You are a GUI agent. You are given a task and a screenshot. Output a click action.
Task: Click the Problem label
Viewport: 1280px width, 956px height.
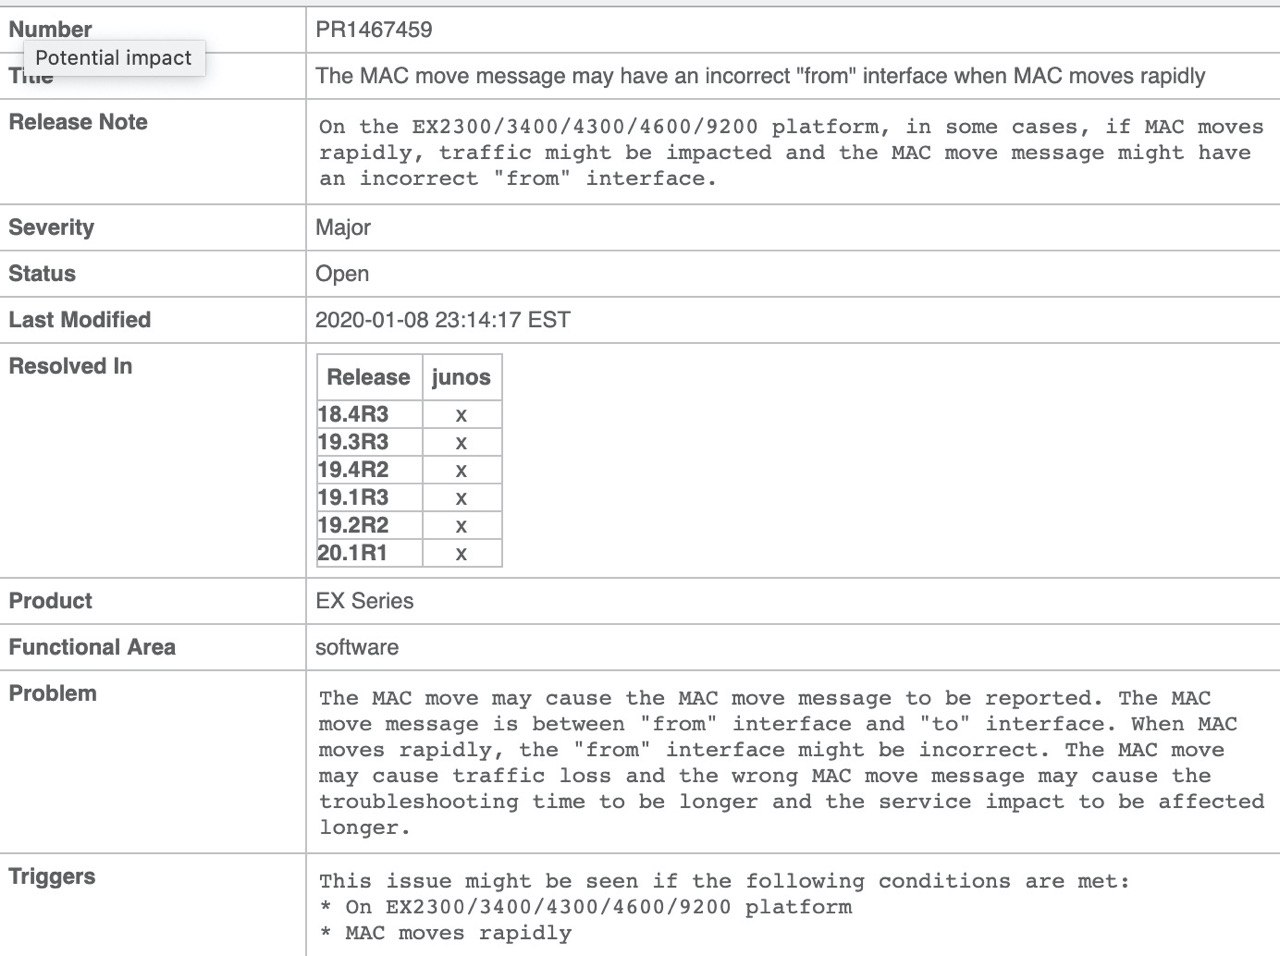click(x=53, y=693)
